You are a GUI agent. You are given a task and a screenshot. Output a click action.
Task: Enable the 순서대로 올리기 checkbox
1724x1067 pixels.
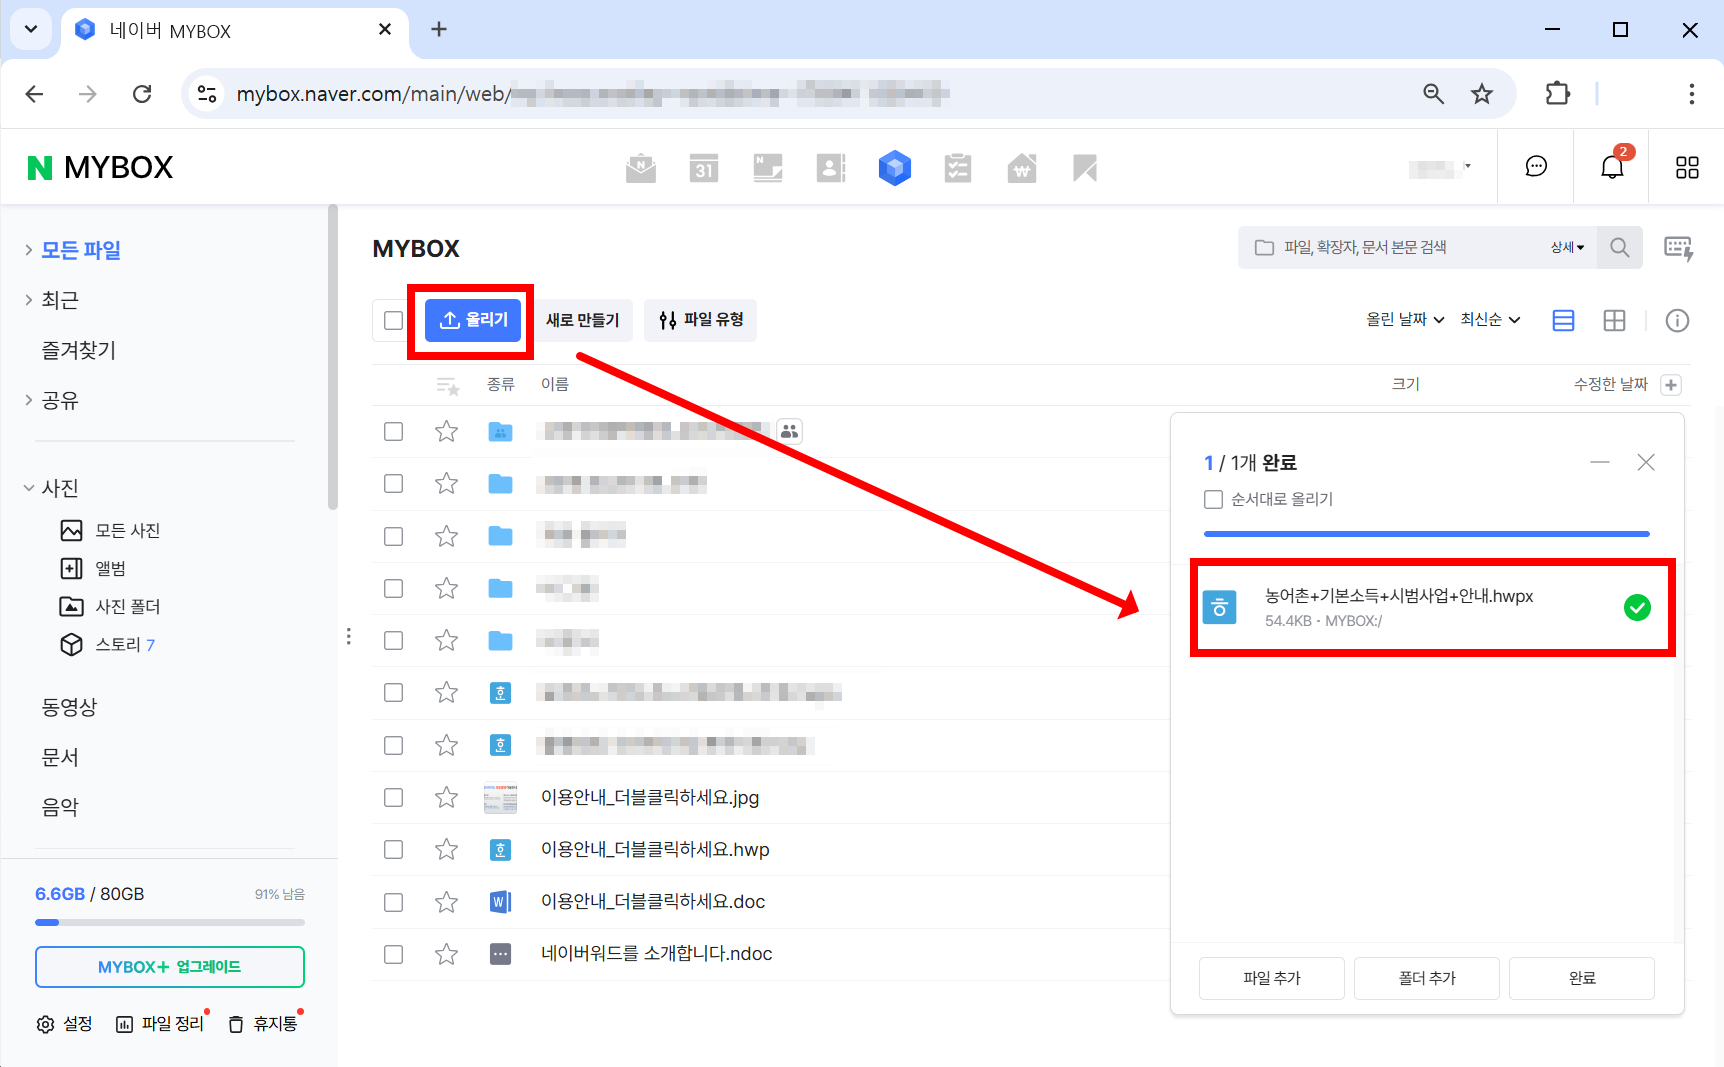pyautogui.click(x=1213, y=499)
